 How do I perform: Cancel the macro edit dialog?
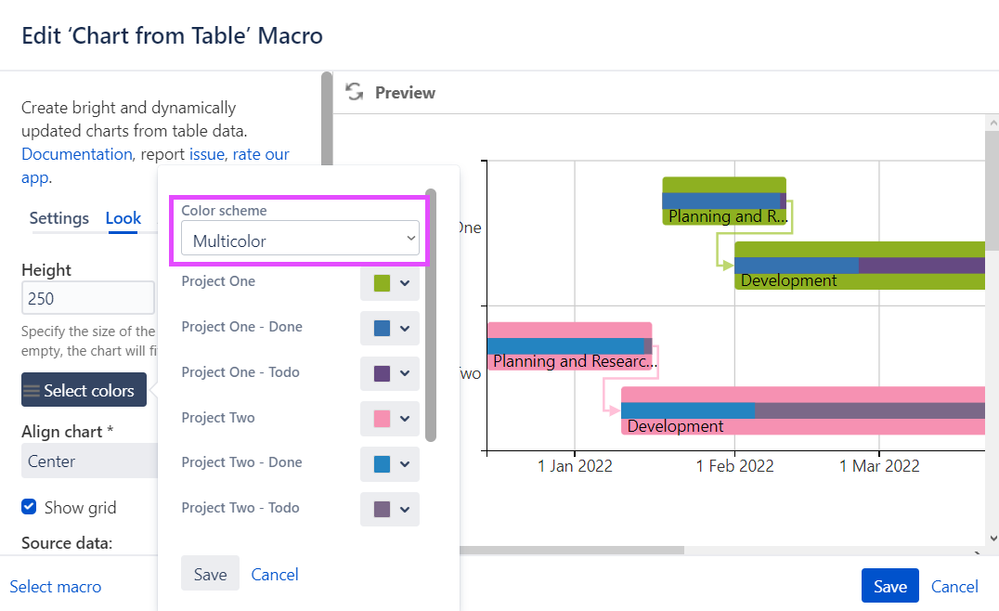954,586
